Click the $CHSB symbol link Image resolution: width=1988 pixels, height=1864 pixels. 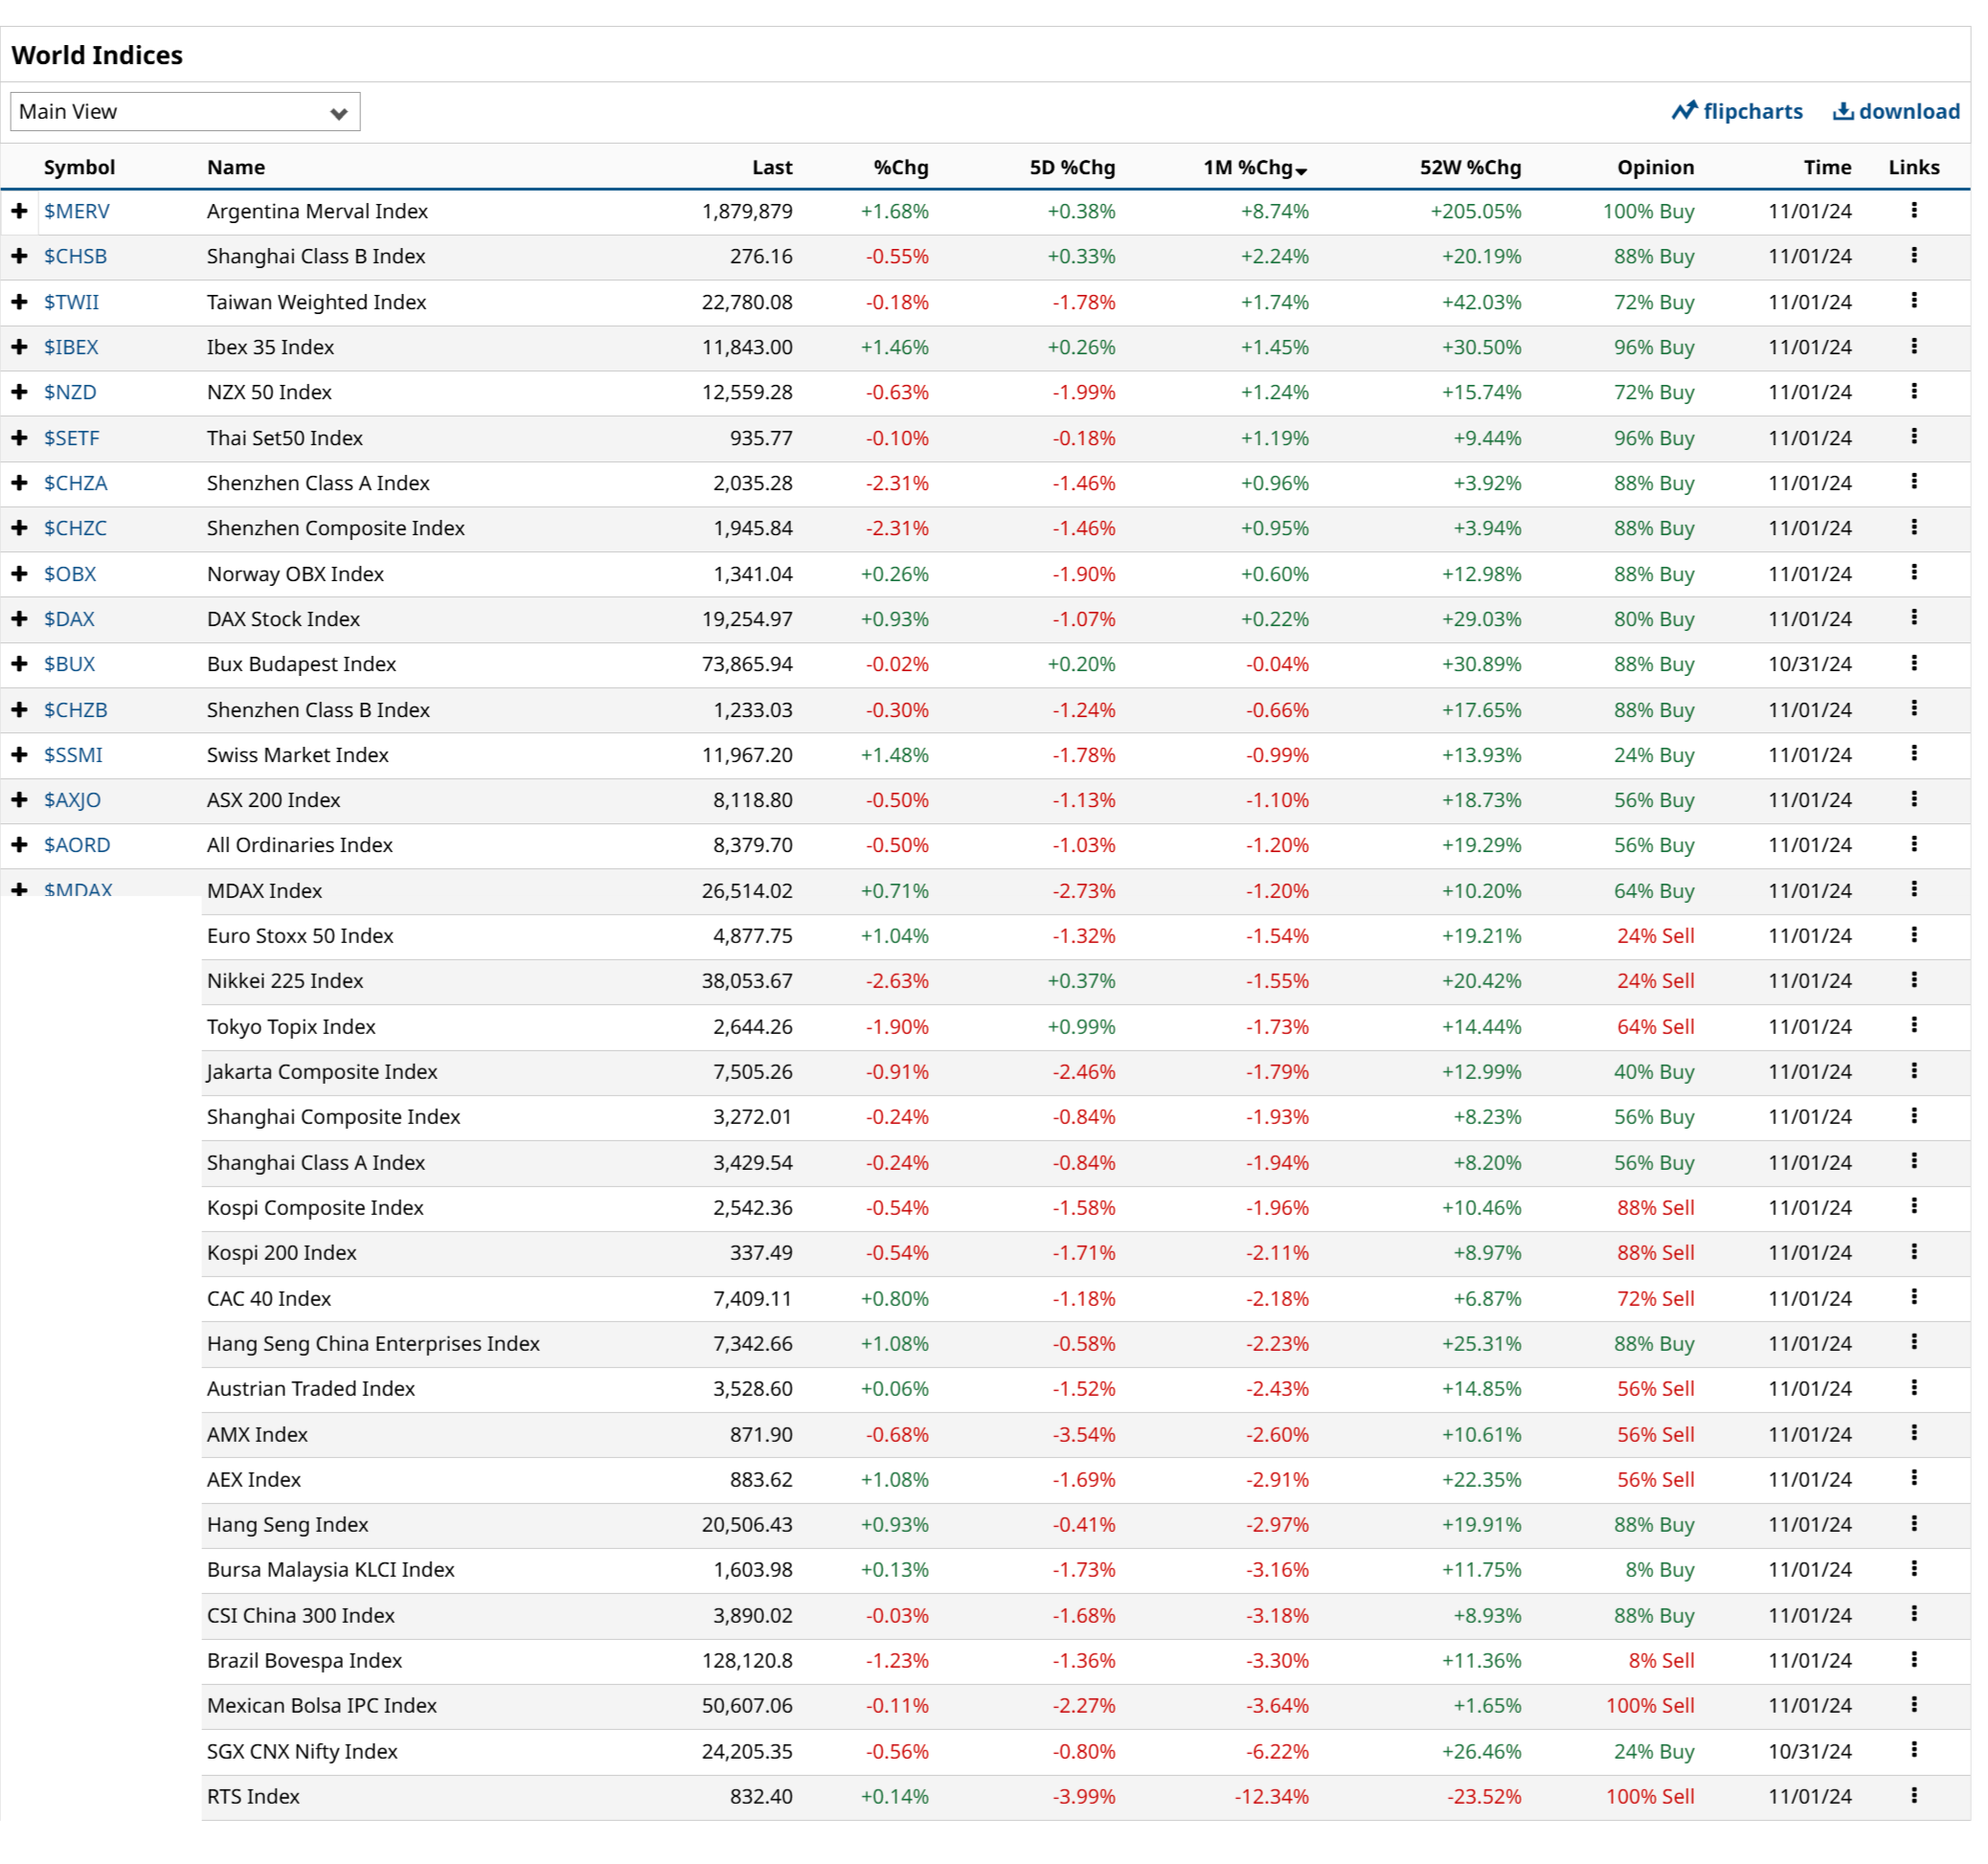pyautogui.click(x=75, y=256)
